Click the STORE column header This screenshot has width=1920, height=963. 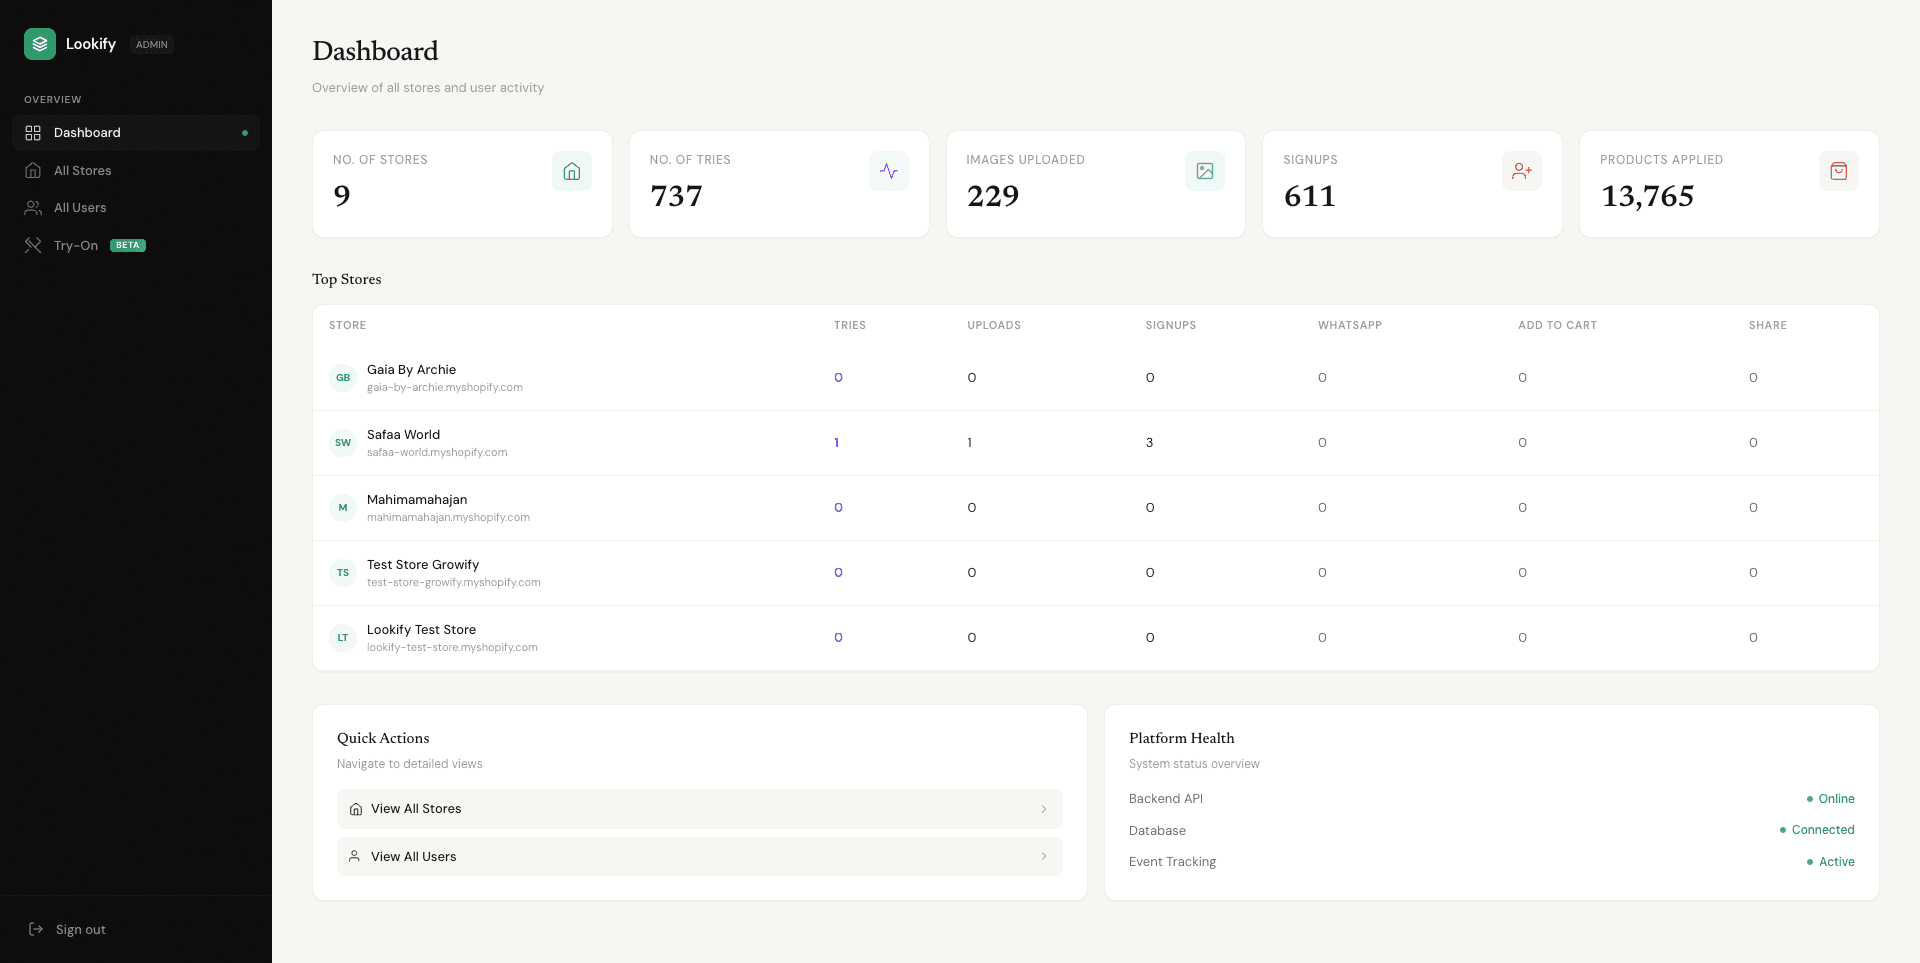click(x=347, y=325)
